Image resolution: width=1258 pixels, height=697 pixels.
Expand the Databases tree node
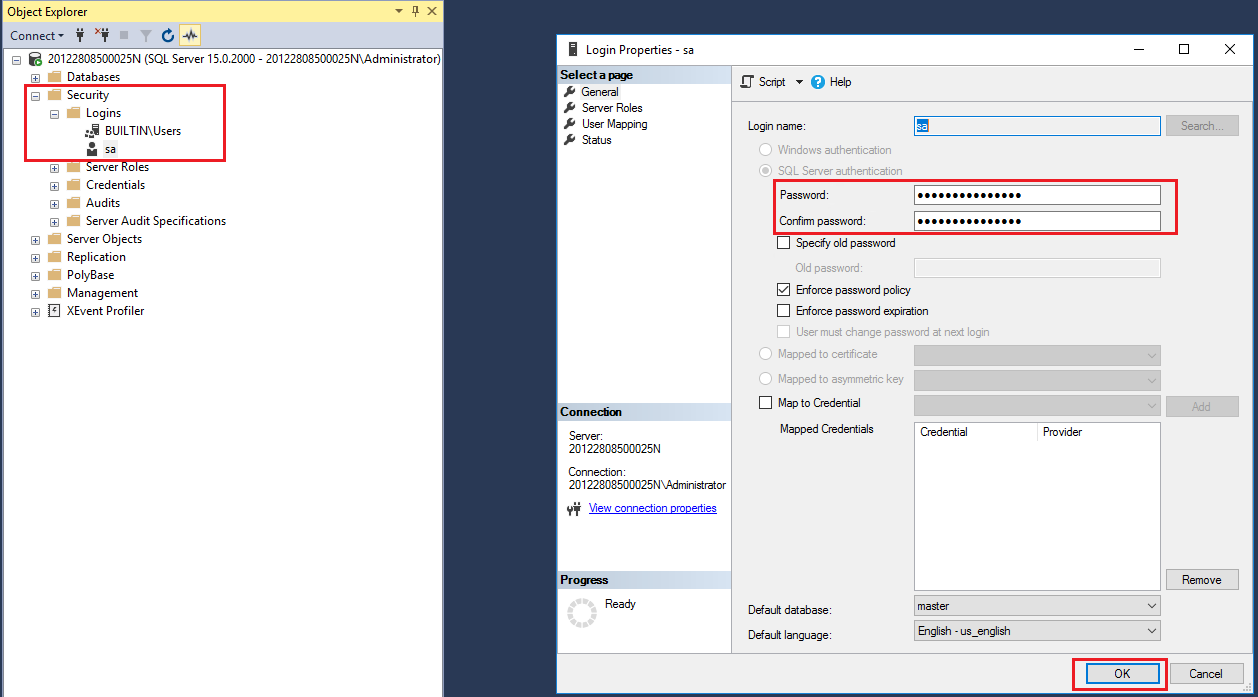[x=36, y=77]
